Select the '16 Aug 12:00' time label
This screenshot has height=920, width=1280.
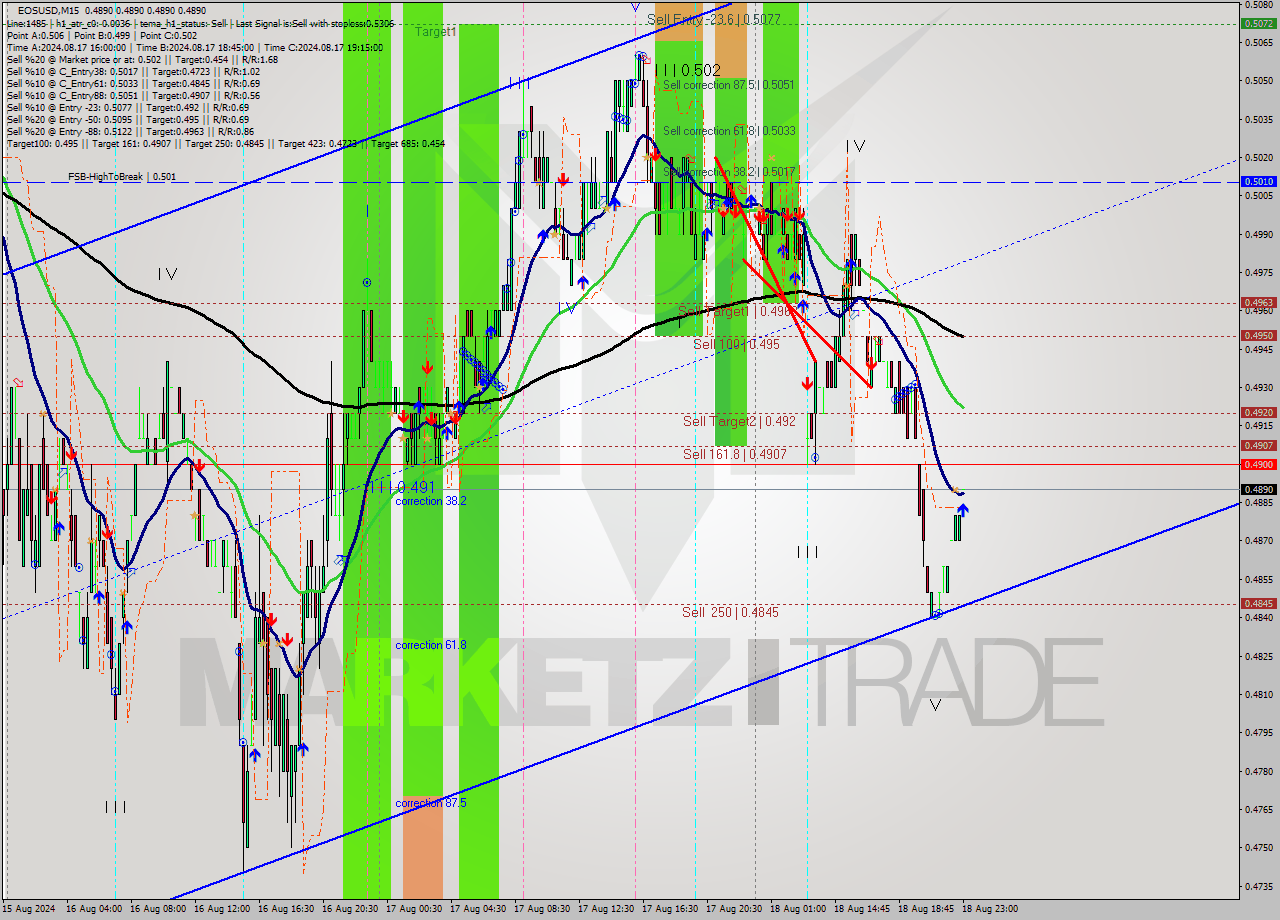221,910
